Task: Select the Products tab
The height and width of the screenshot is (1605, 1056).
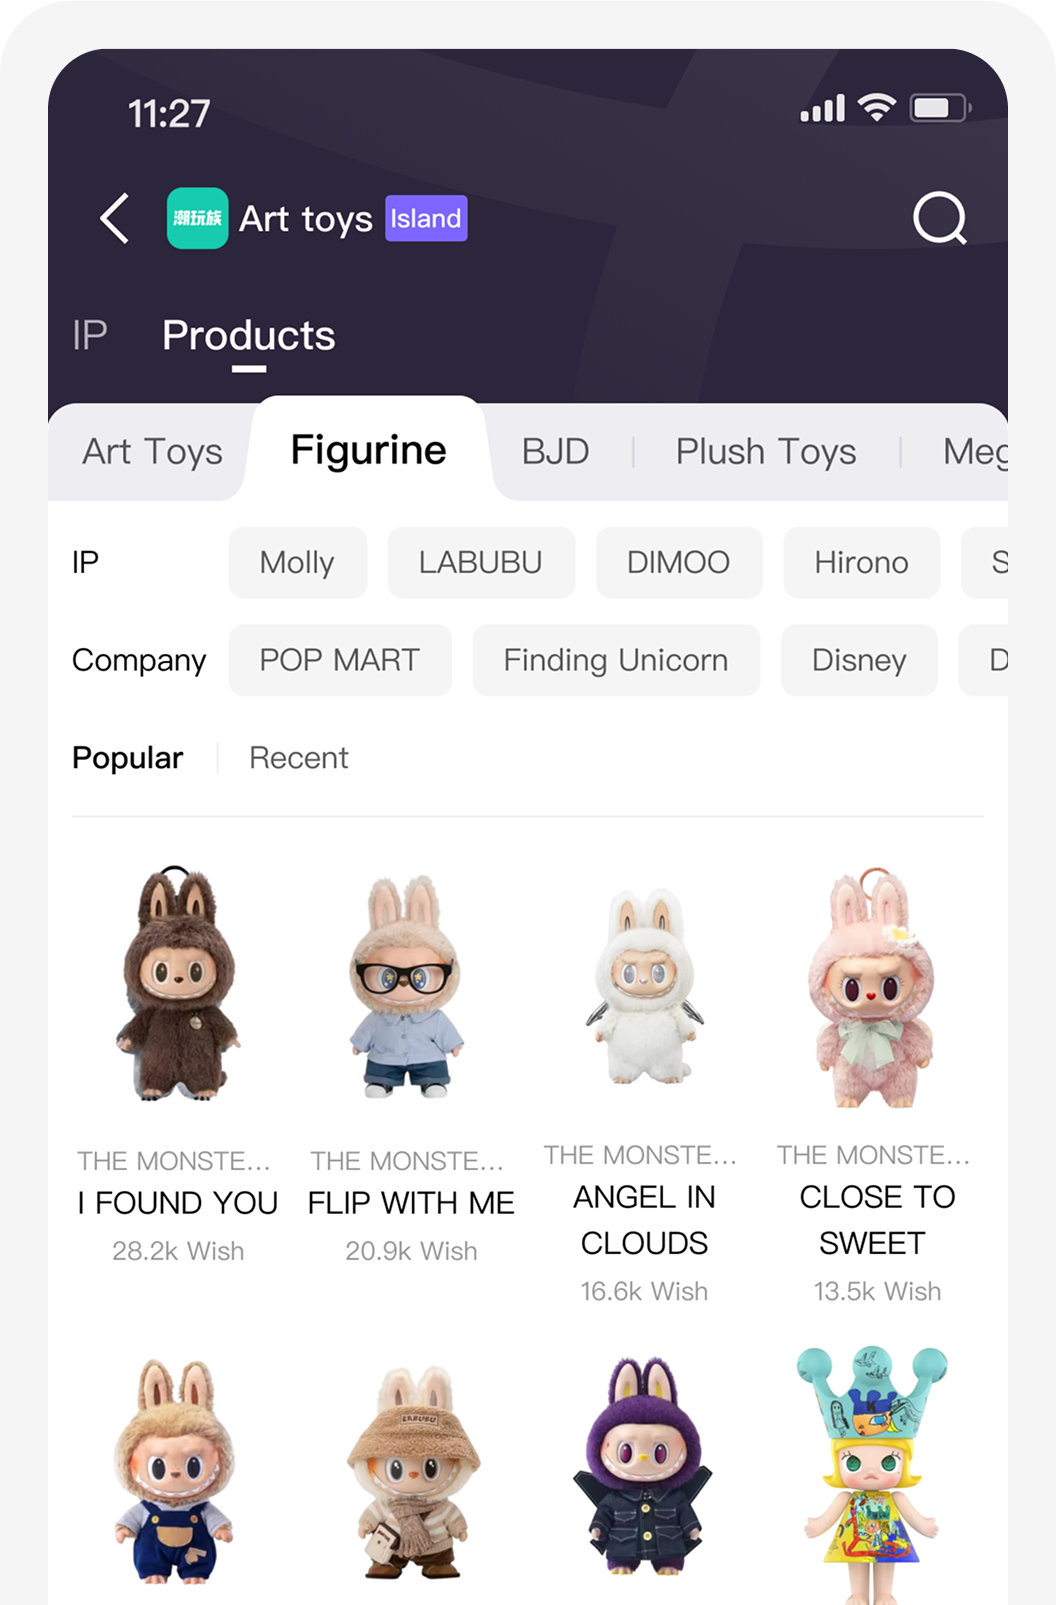Action: [x=249, y=335]
